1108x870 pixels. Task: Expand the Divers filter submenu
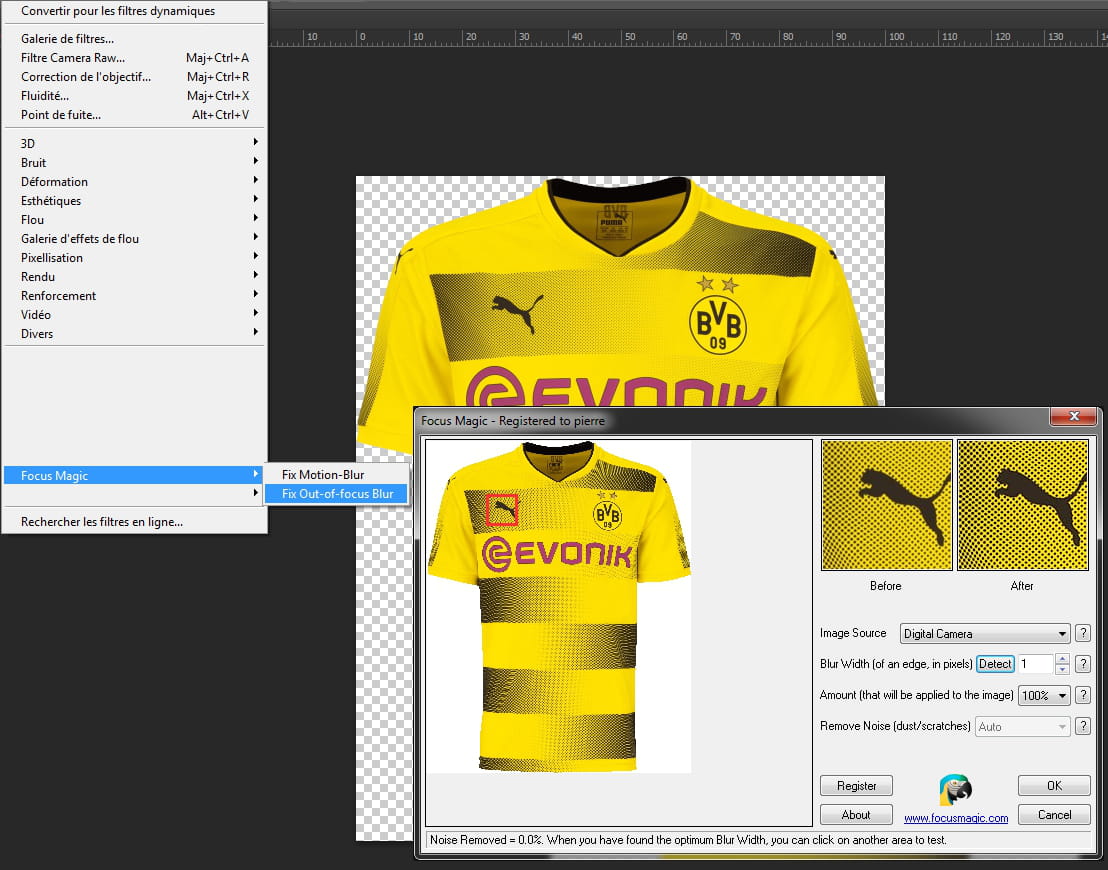pyautogui.click(x=134, y=334)
